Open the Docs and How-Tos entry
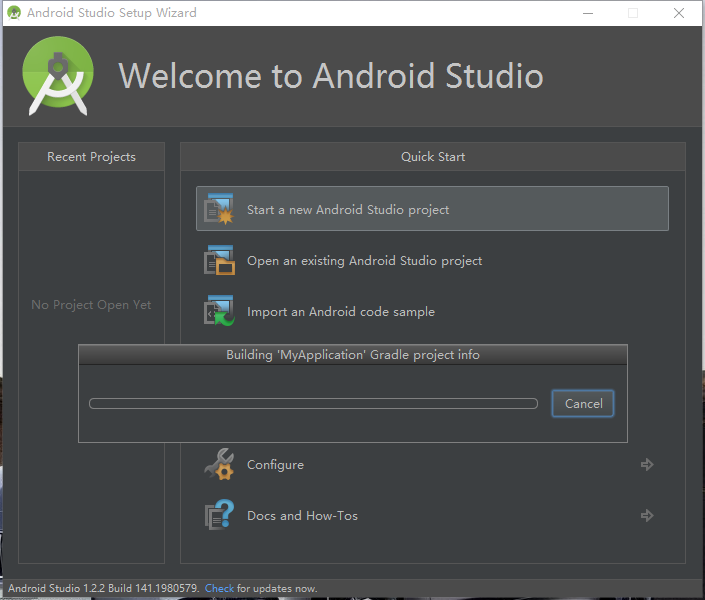The width and height of the screenshot is (705, 600). (302, 515)
